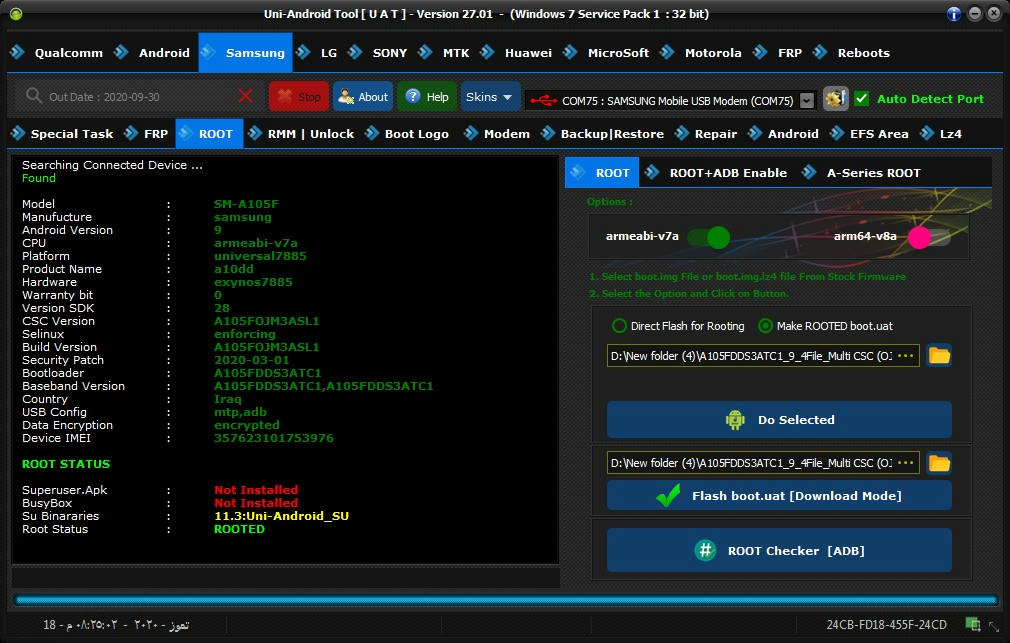This screenshot has height=643, width=1010.
Task: Browse for boot.uat using second folder icon
Action: [939, 463]
